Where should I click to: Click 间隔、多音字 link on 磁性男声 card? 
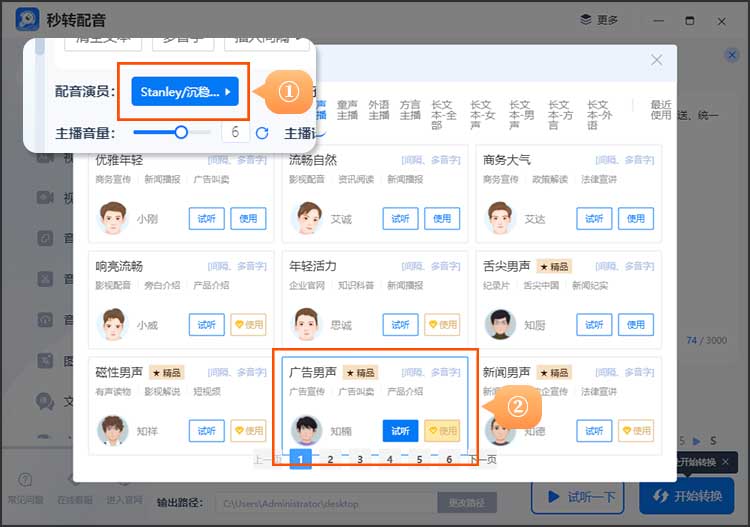[x=237, y=372]
